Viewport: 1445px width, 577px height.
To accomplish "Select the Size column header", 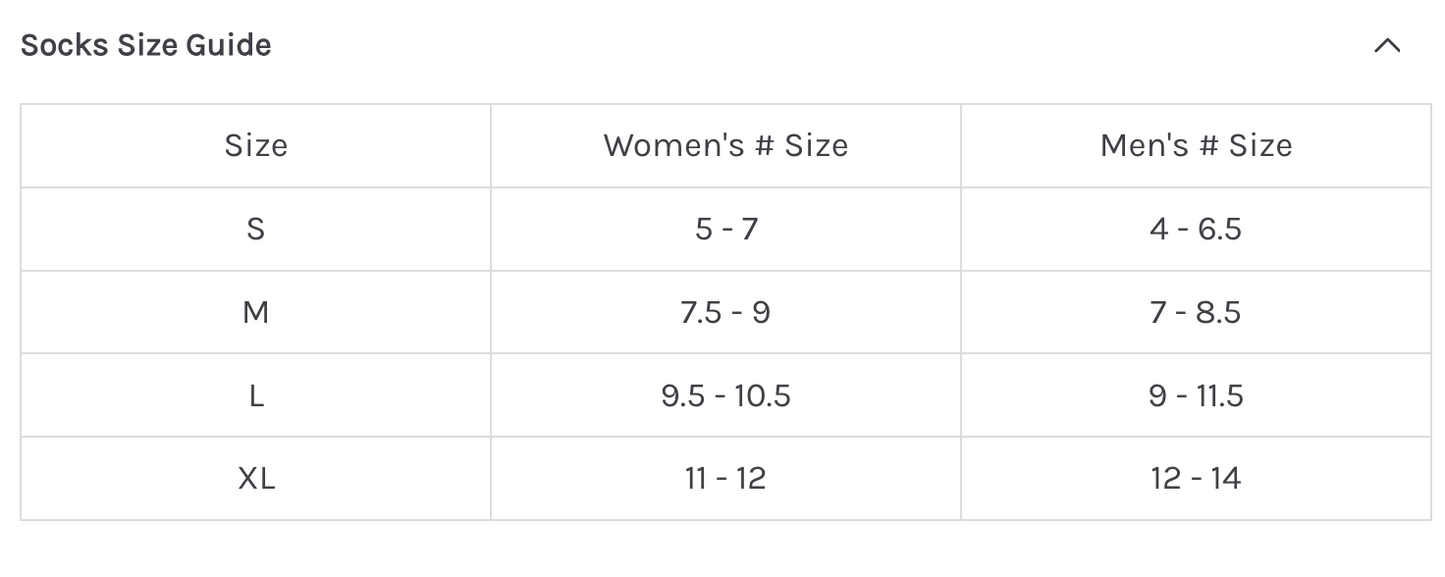I will point(256,146).
